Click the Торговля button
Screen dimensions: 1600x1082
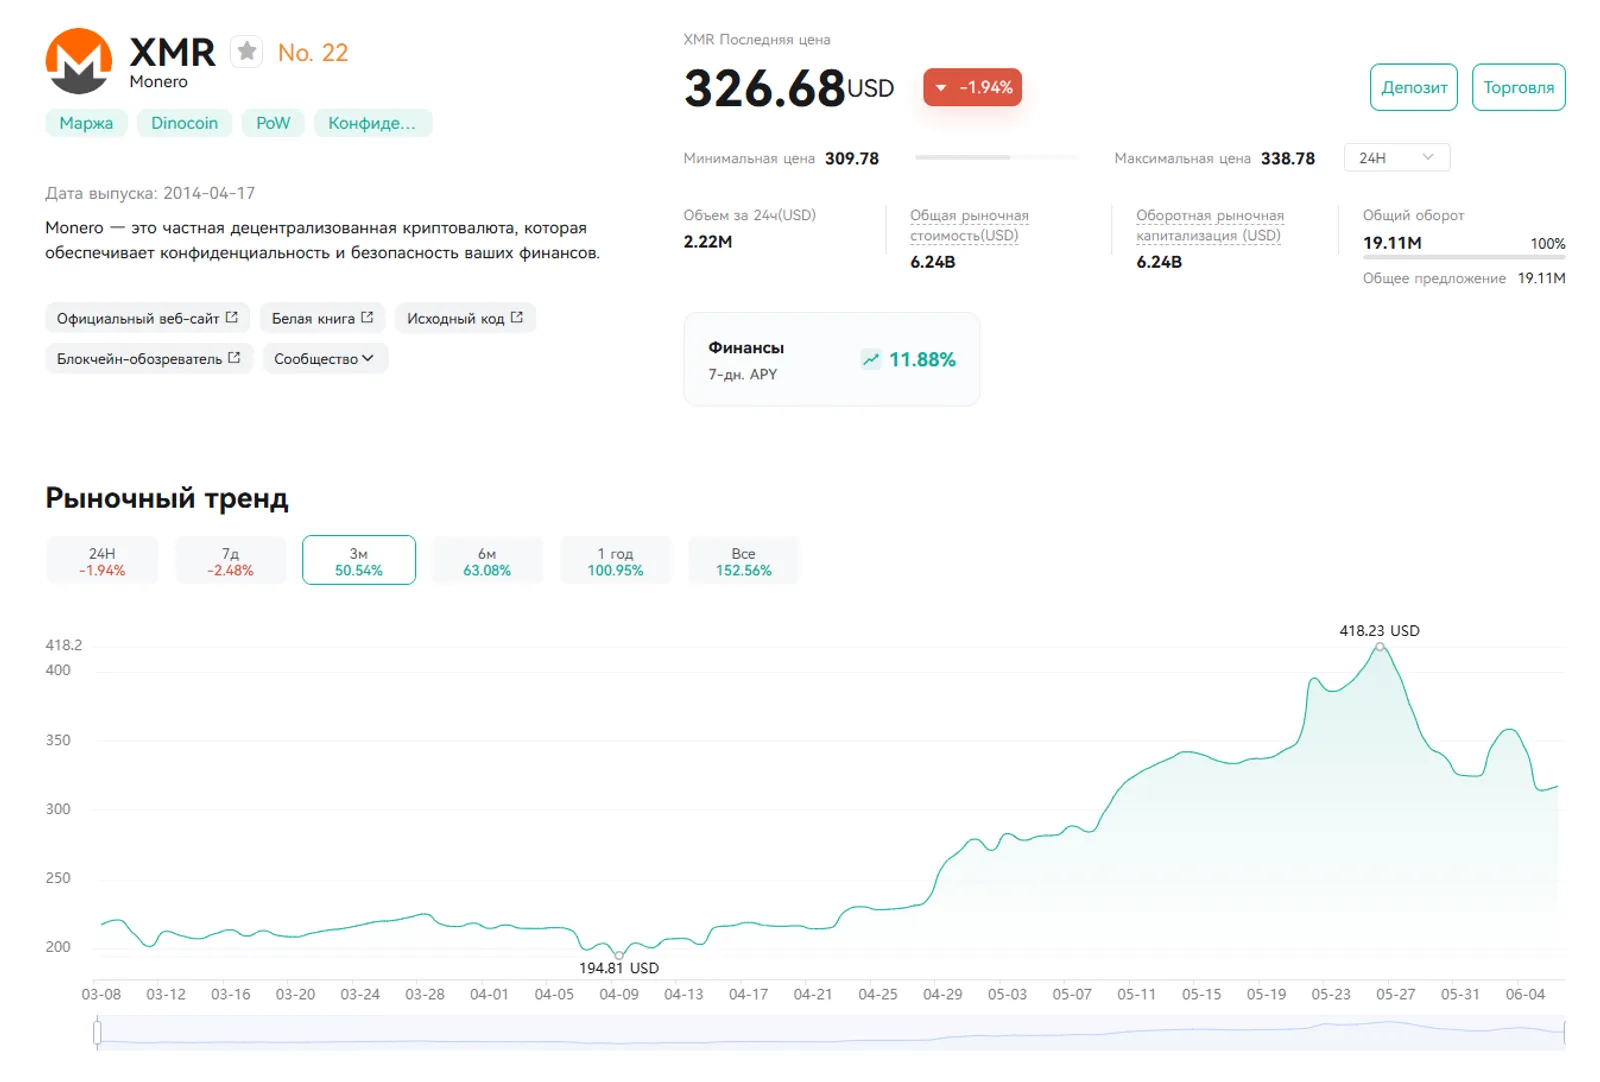(1518, 87)
